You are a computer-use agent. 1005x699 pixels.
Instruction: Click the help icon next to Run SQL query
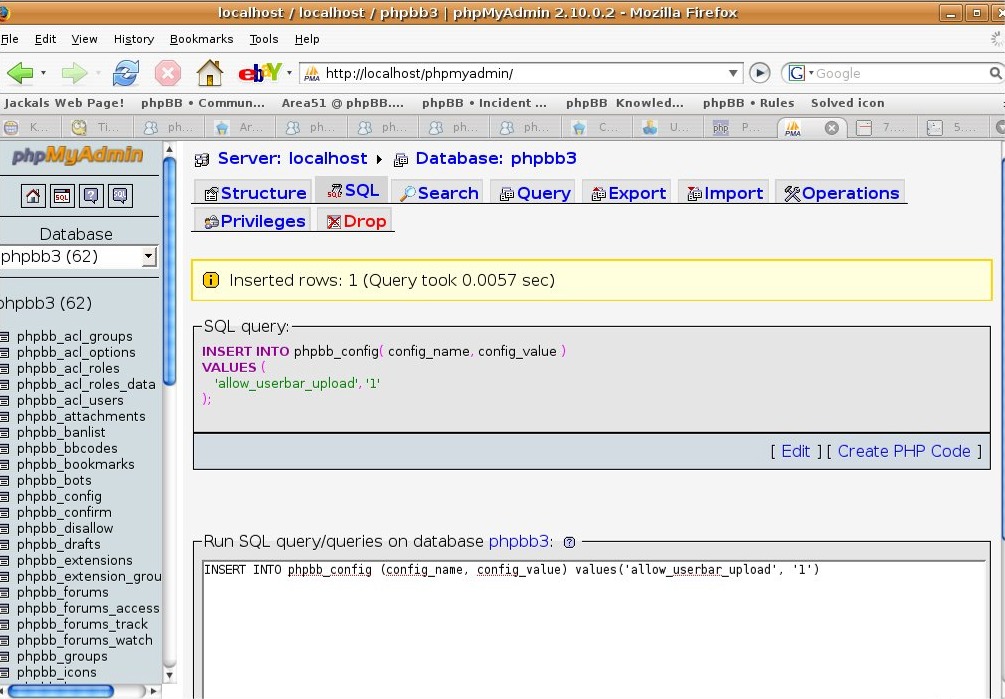coord(569,542)
